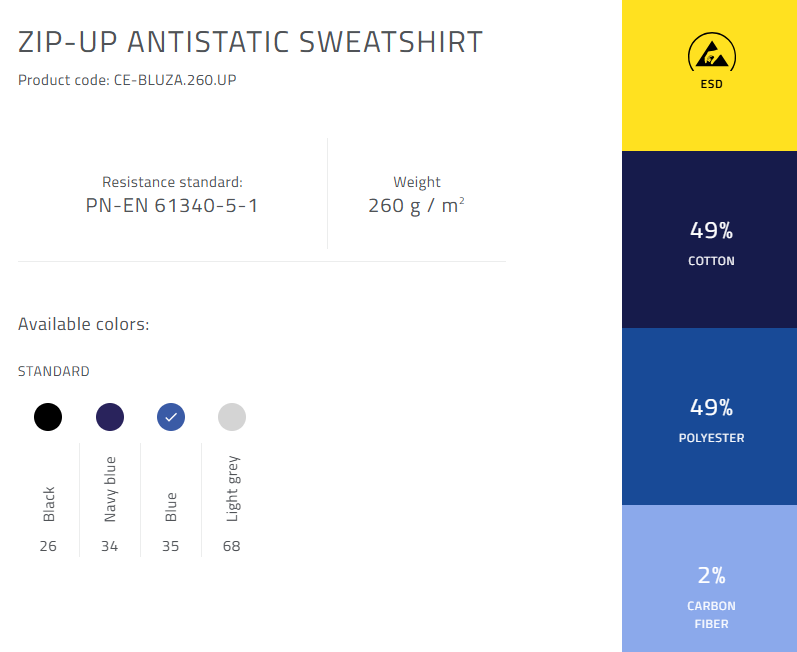Viewport: 797px width, 652px height.
Task: Click the Blue color label text
Action: [171, 507]
